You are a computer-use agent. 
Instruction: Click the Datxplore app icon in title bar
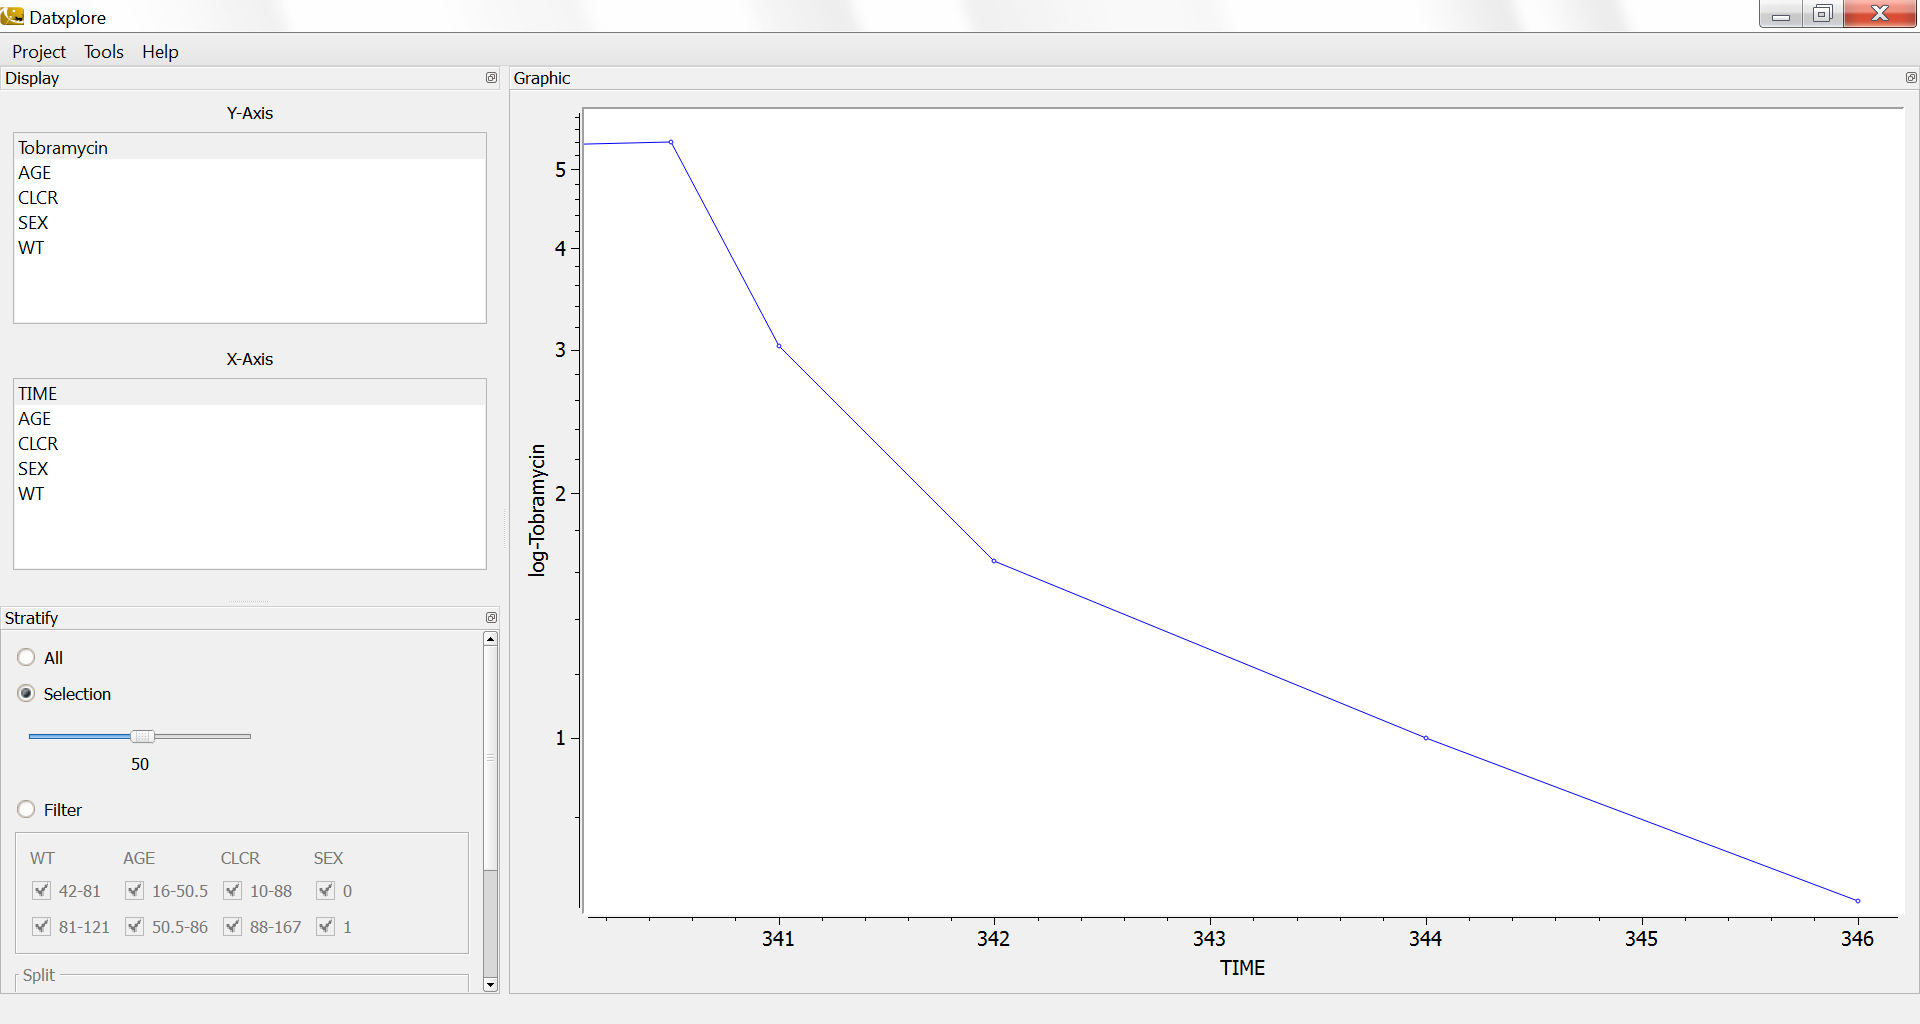click(x=13, y=16)
